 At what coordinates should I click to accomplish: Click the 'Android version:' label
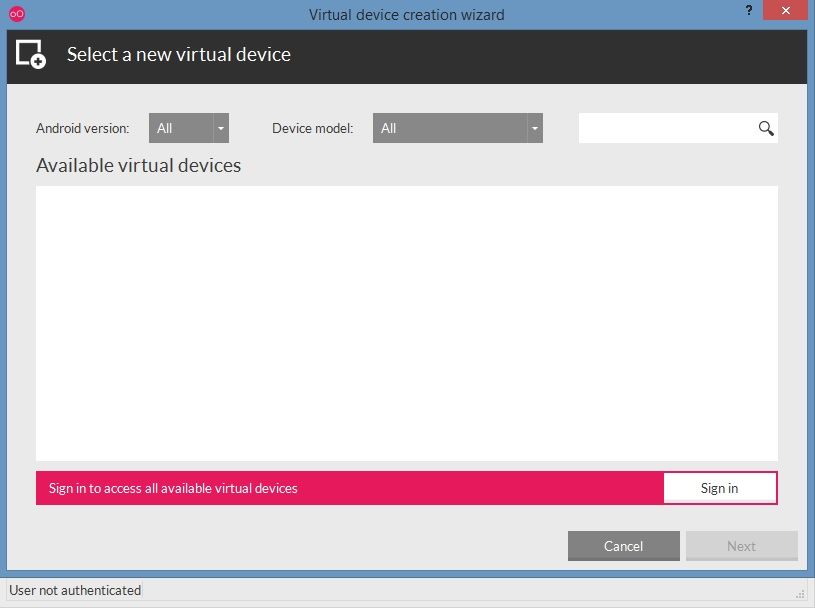[x=83, y=128]
